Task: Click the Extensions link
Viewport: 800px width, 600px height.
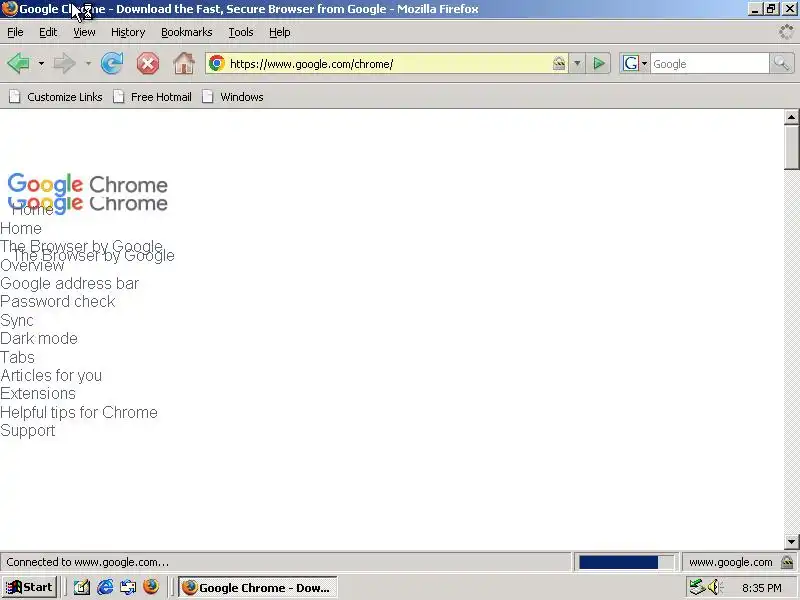Action: point(38,393)
